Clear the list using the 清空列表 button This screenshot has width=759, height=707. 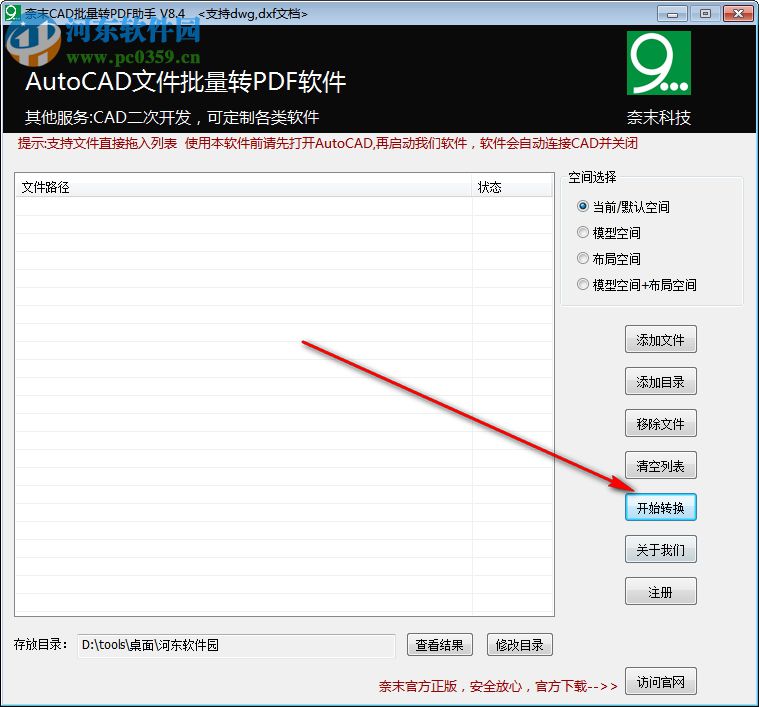point(660,466)
